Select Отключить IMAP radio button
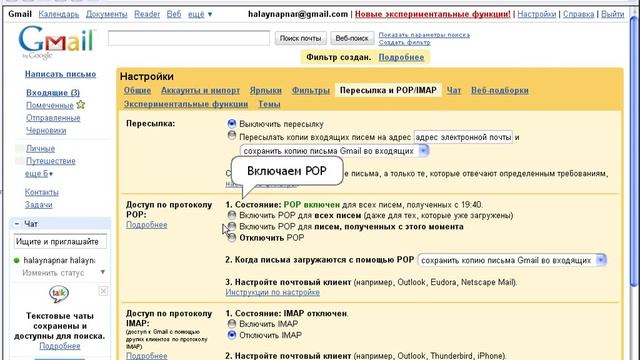This screenshot has height=360, width=640. (x=231, y=335)
